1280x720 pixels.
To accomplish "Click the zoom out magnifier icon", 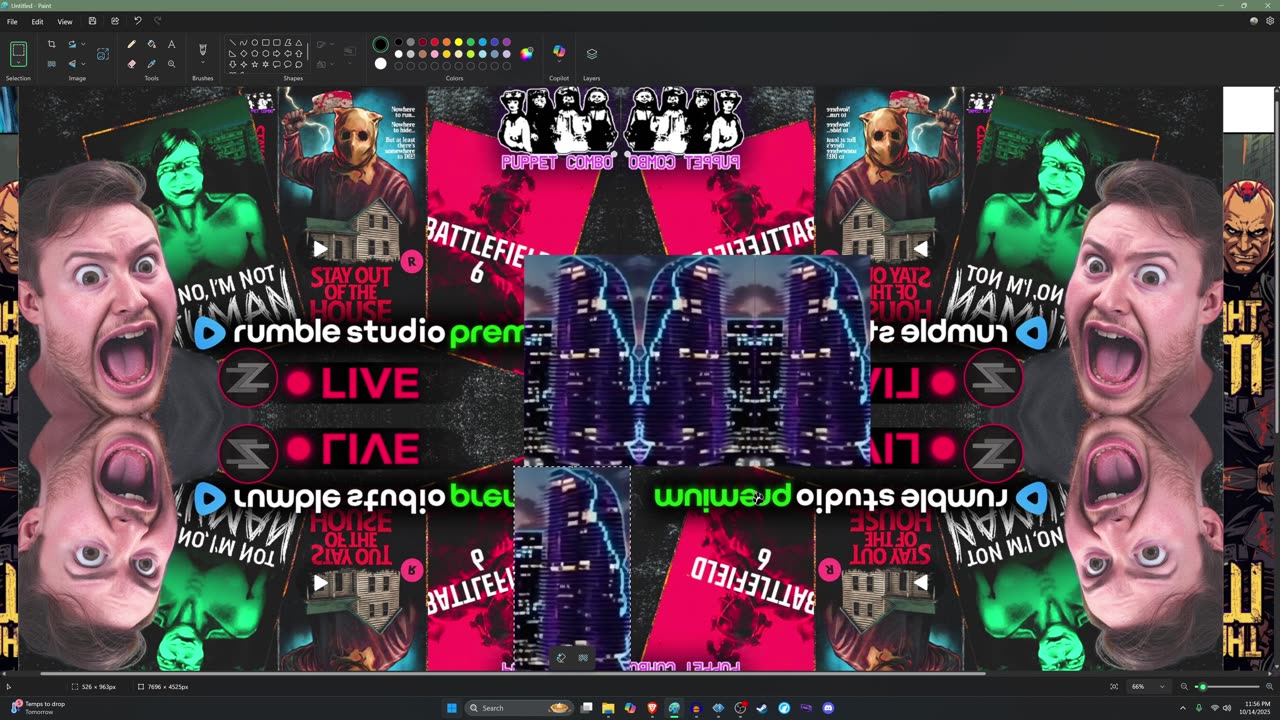I will coord(1184,687).
